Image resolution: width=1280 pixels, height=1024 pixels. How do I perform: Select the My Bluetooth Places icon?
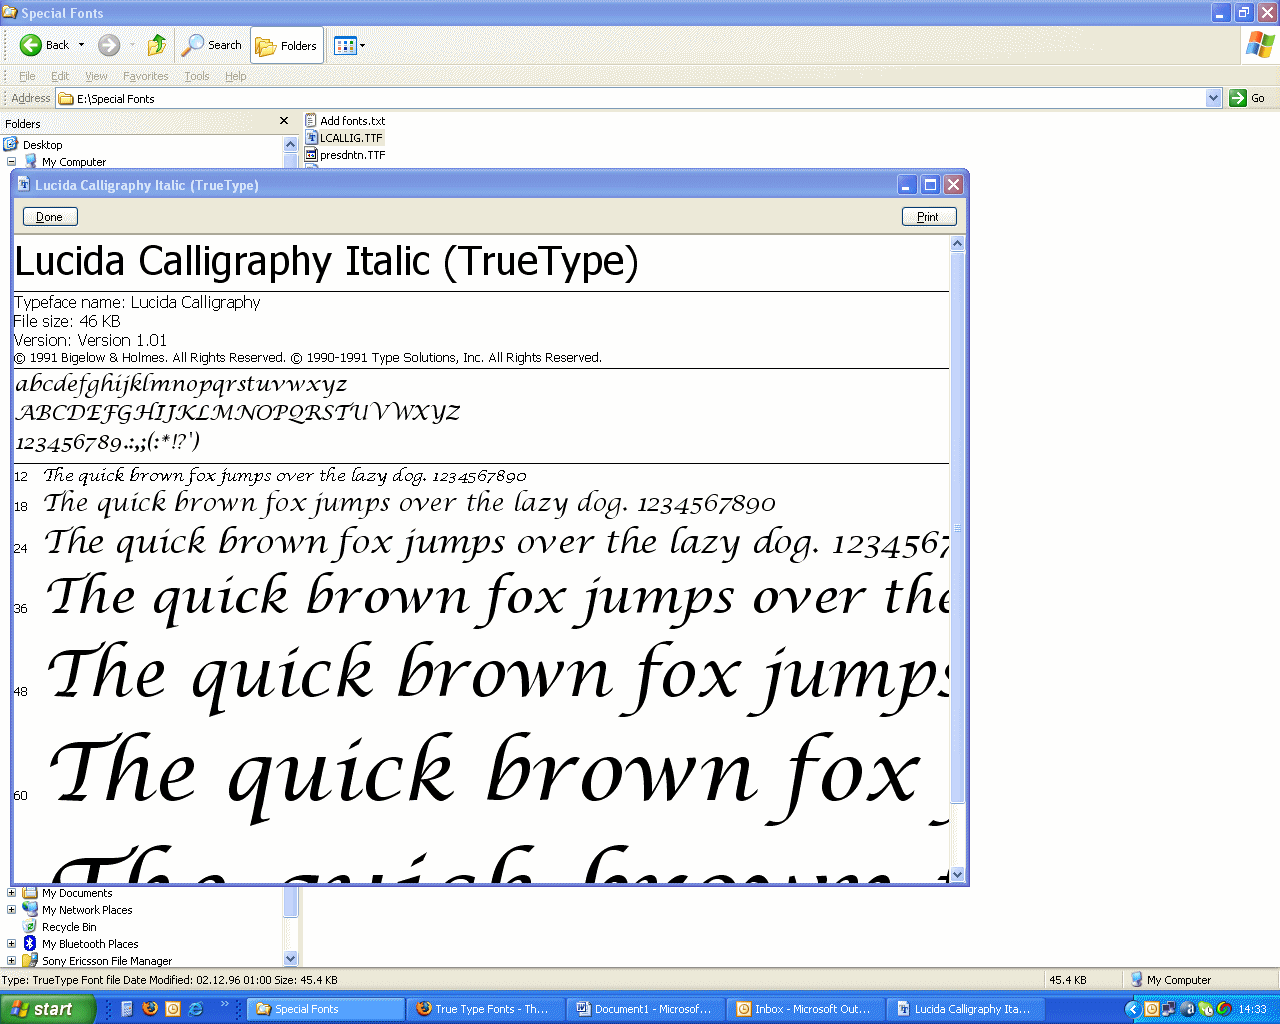pos(30,944)
